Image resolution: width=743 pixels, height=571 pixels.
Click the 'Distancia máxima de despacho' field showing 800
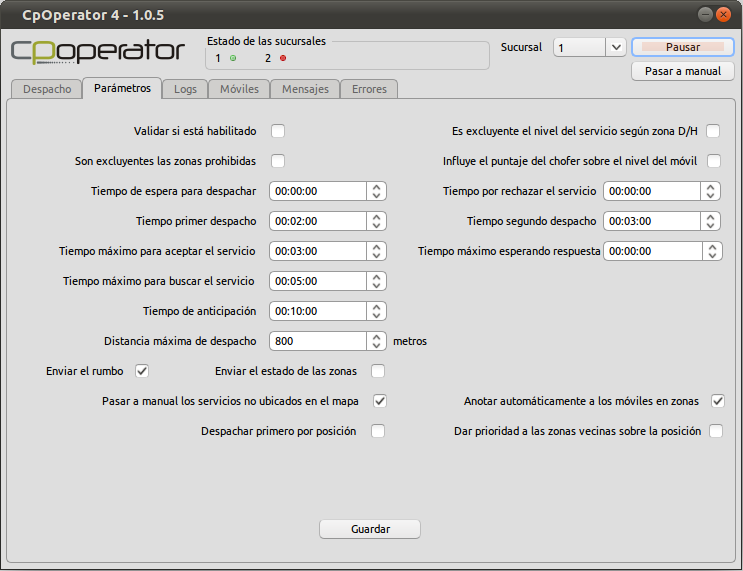coord(318,341)
